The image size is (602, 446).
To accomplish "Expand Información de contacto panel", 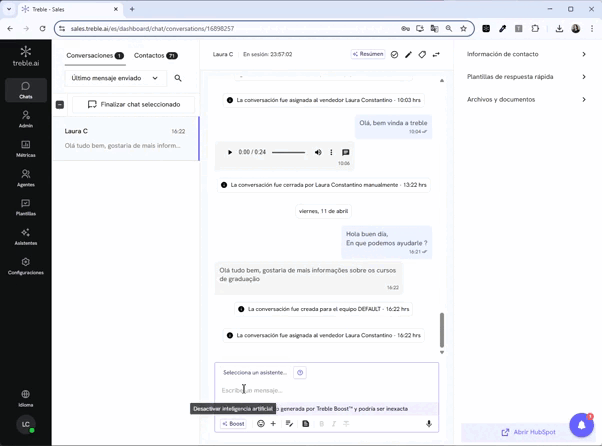I will point(526,54).
